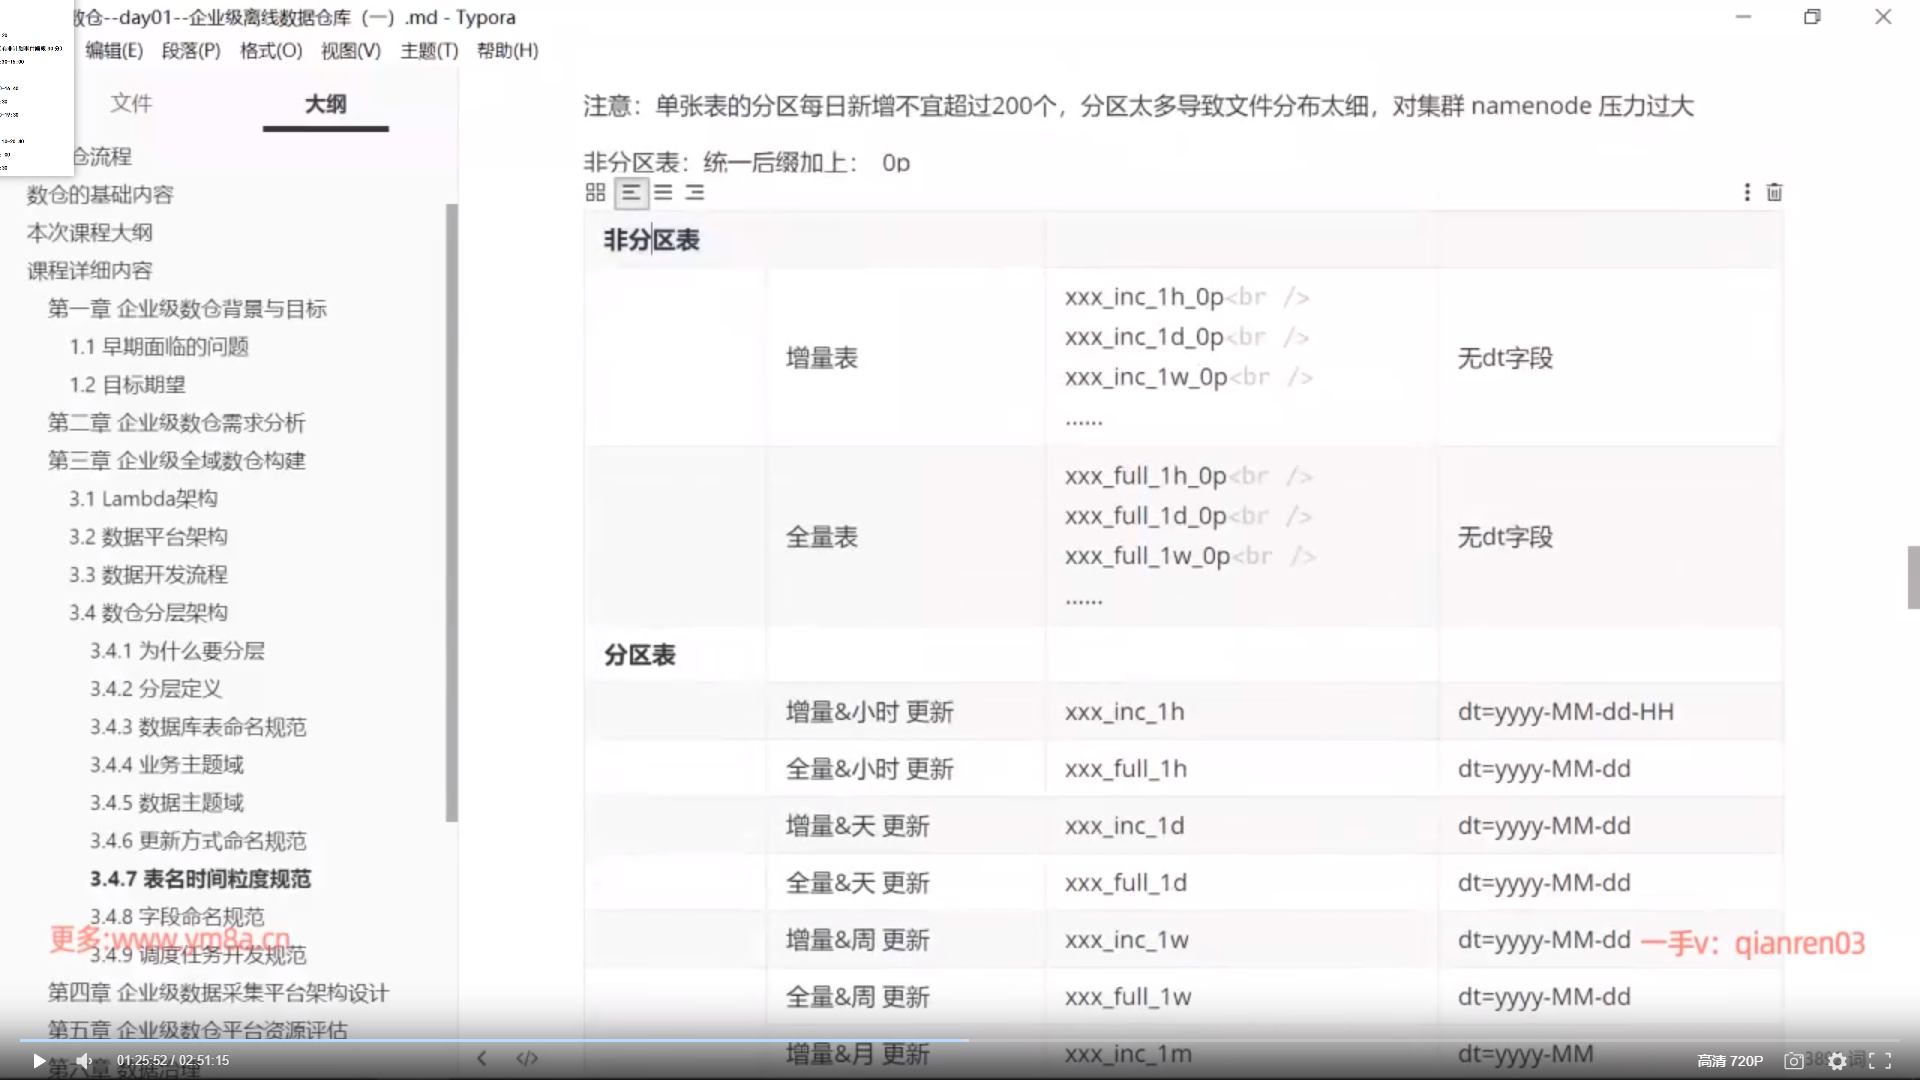
Task: Open the 主题(T) menu
Action: [429, 51]
